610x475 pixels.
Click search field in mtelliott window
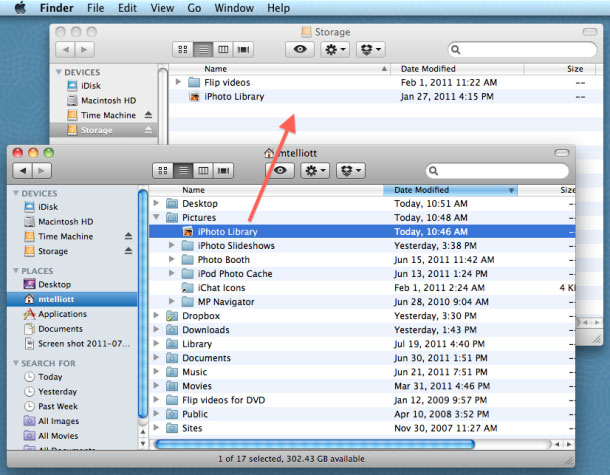(497, 171)
